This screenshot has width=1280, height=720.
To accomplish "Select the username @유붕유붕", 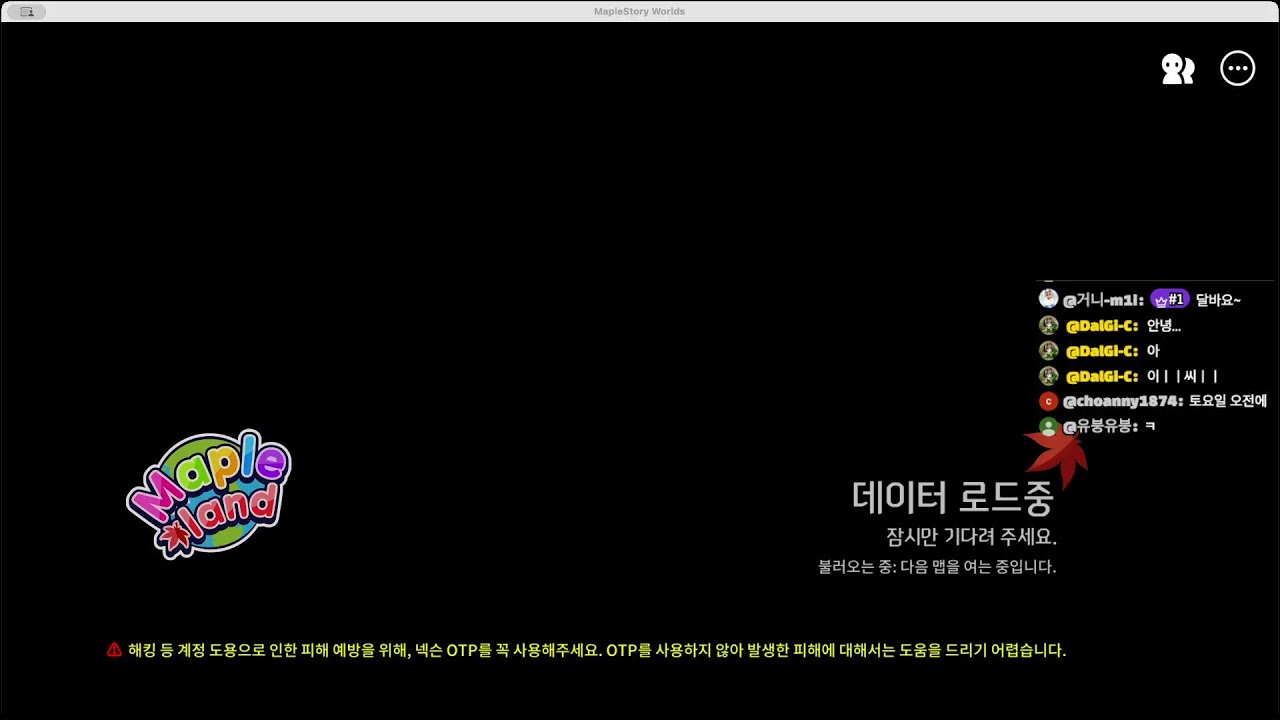I will click(x=1101, y=427).
